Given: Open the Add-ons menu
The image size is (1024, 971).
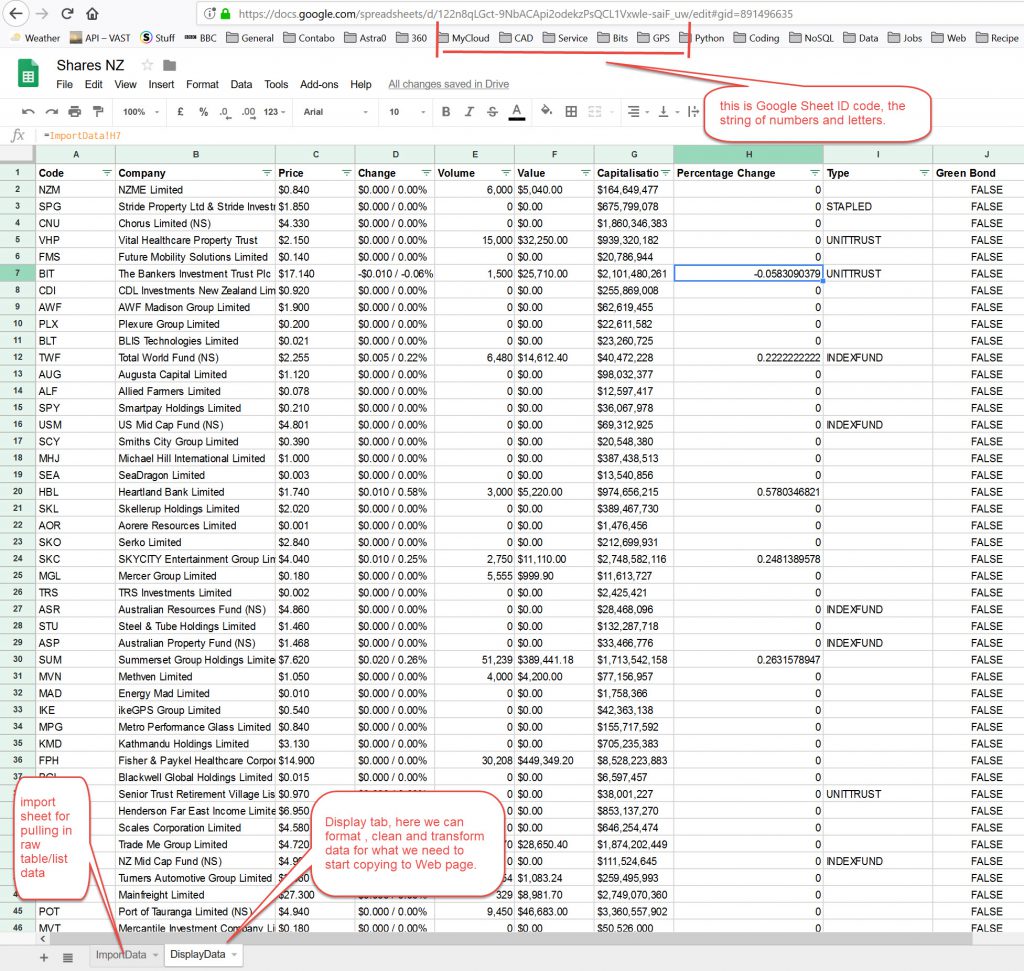Looking at the screenshot, I should [x=319, y=85].
